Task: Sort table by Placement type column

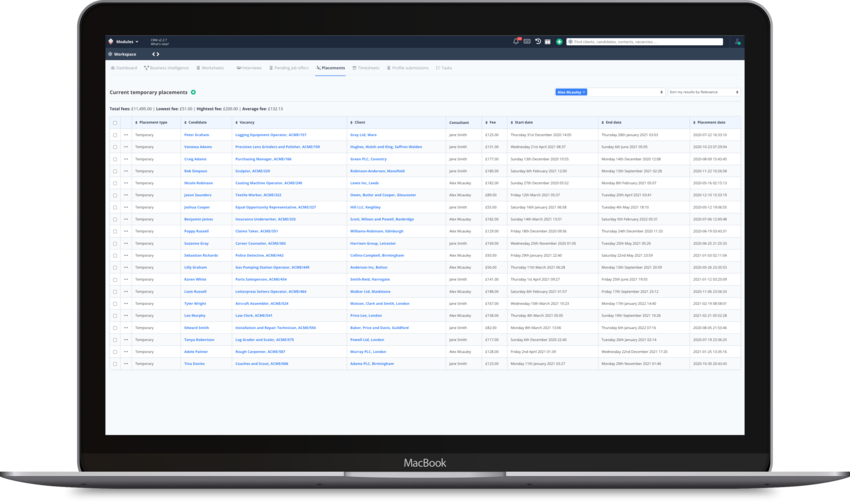Action: (151, 122)
